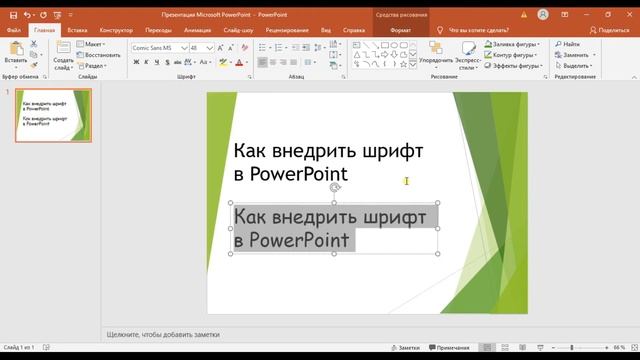Open the bullets list dropdown
This screenshot has width=640, height=360.
[x=271, y=48]
